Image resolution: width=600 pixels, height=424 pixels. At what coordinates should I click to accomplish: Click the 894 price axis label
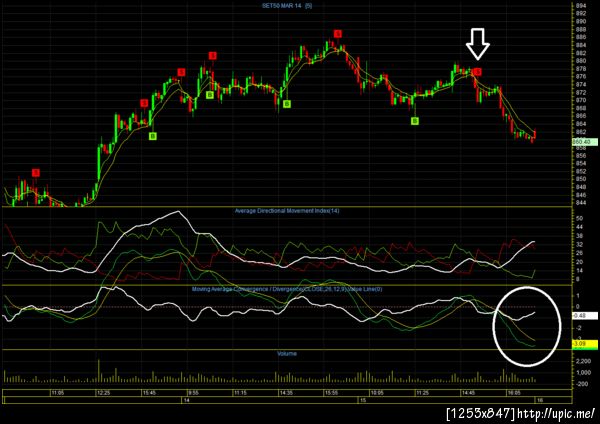point(580,6)
